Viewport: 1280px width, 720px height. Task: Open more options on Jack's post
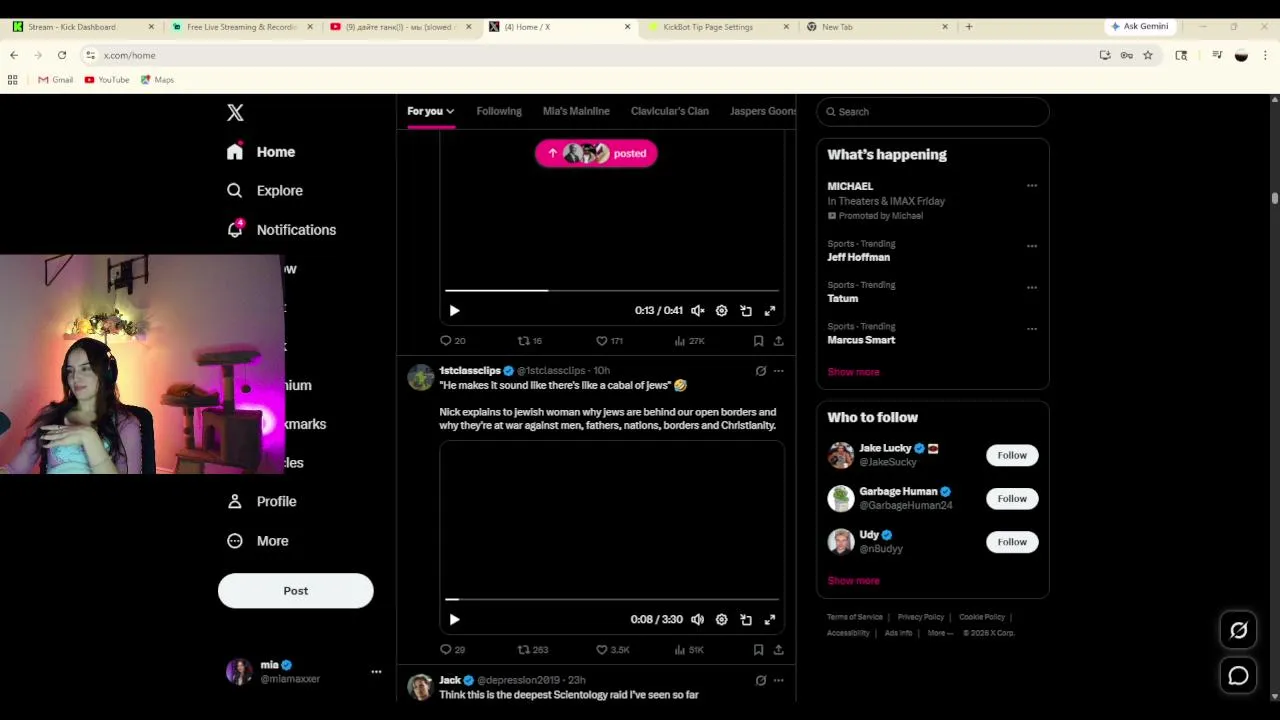(779, 680)
